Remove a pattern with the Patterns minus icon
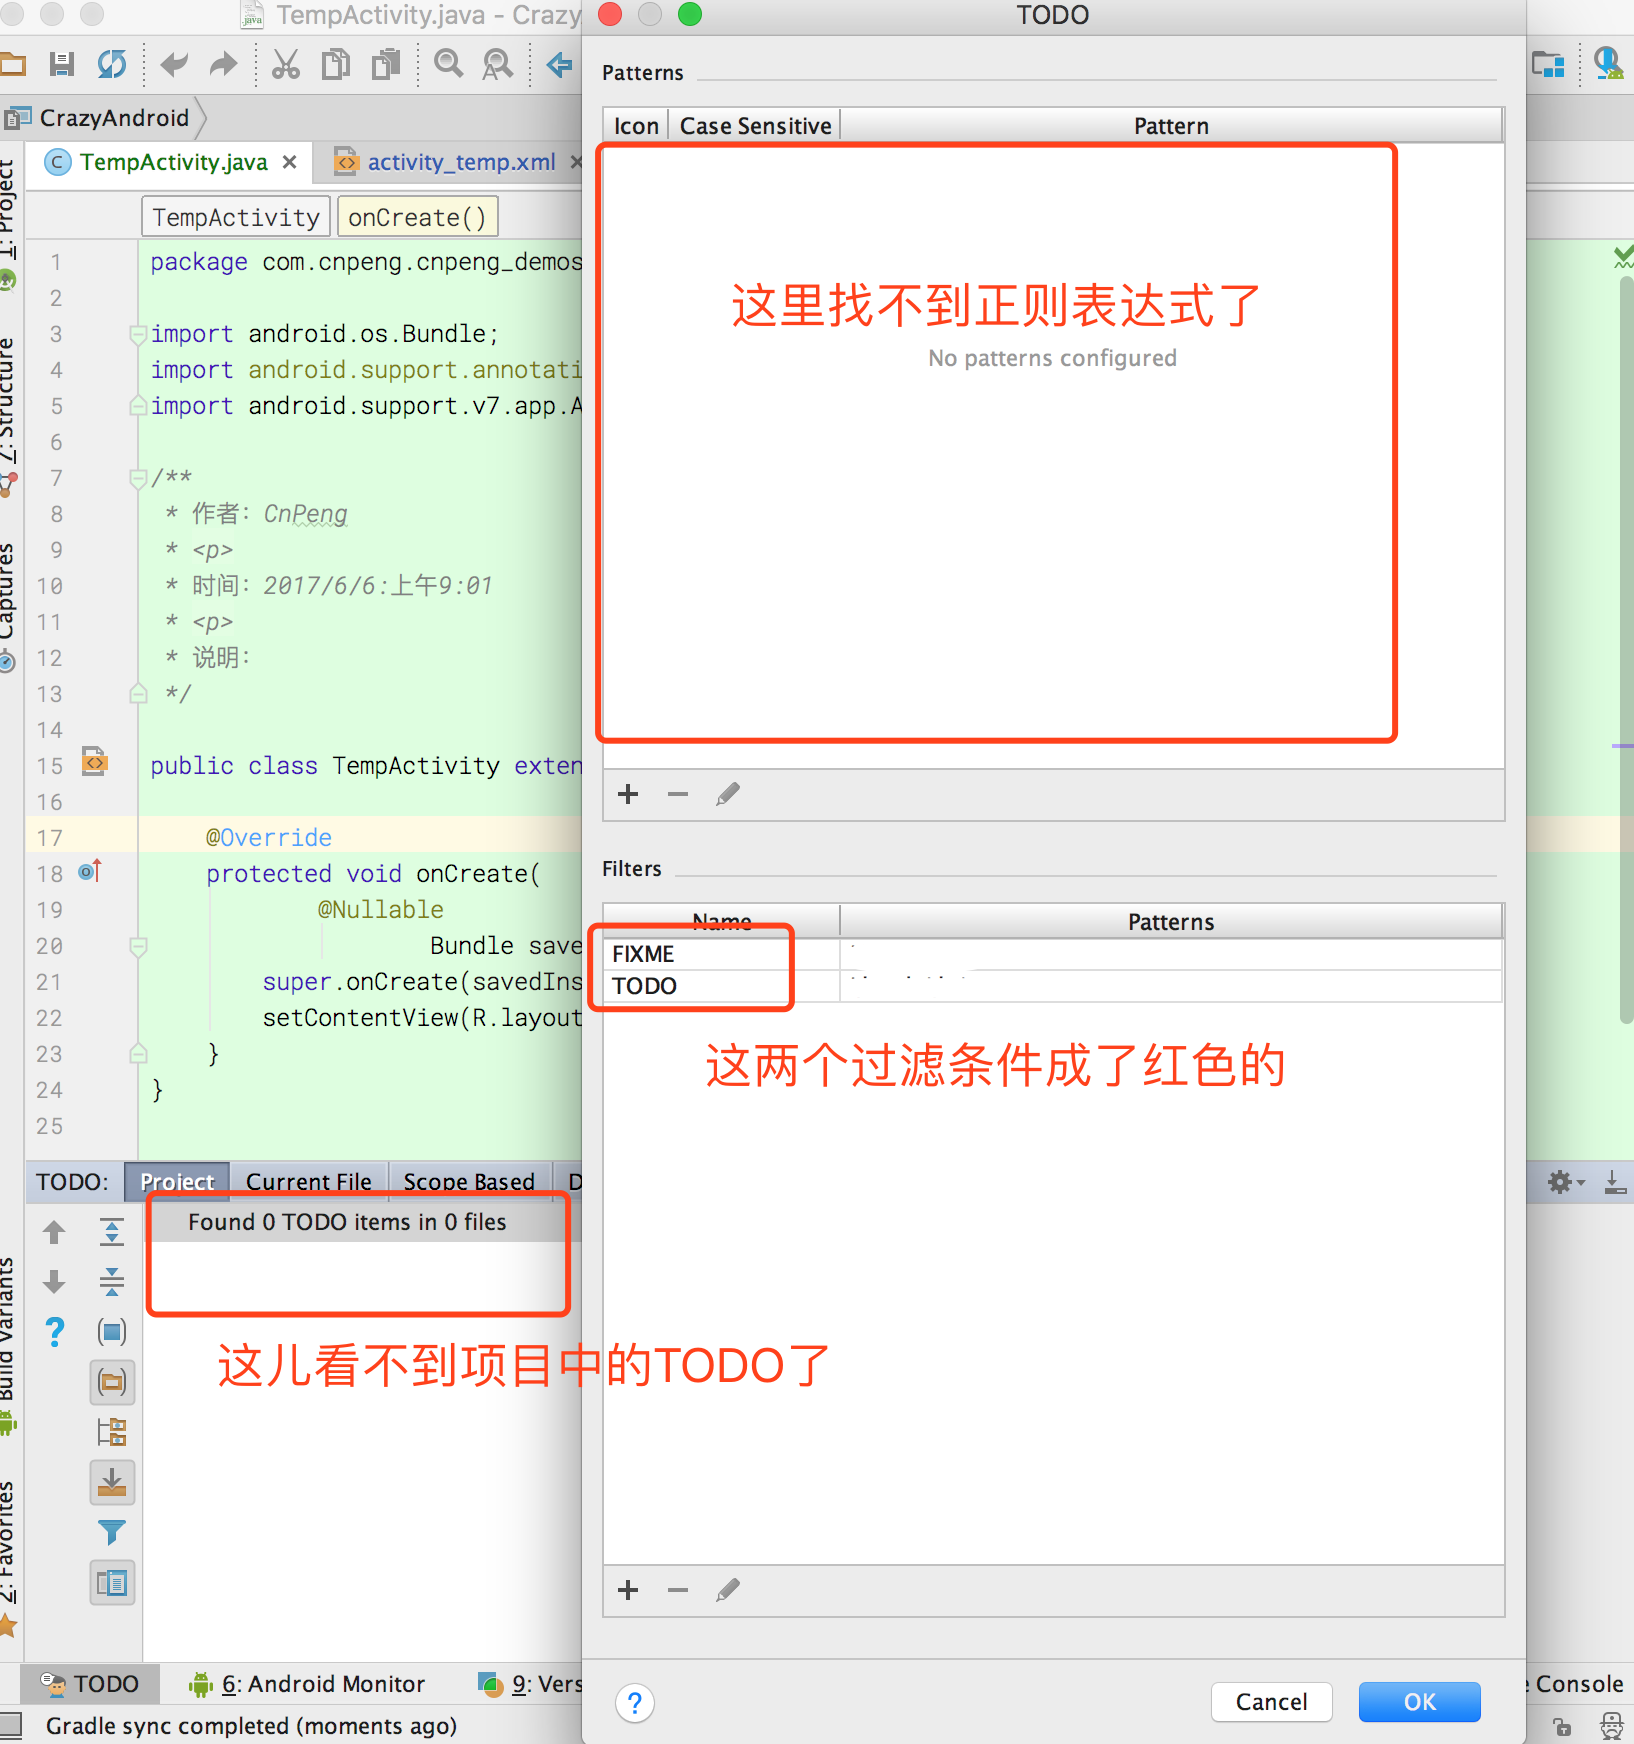 pyautogui.click(x=678, y=794)
